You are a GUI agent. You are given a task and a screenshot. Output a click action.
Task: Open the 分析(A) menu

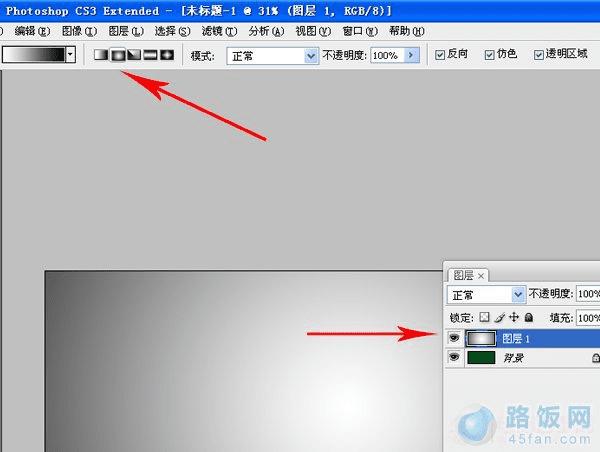(266, 31)
